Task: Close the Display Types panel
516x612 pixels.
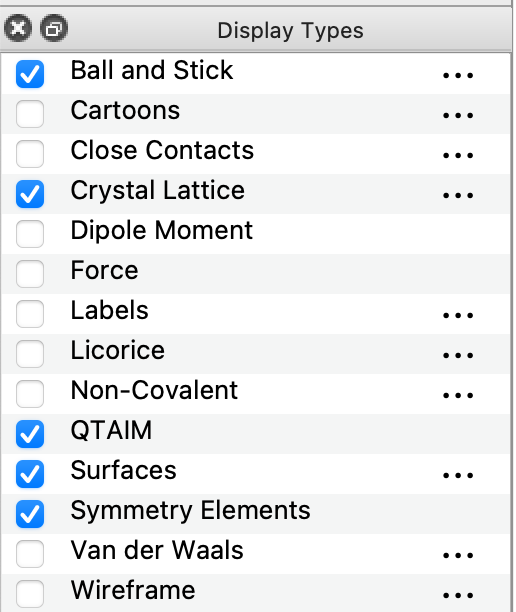Action: point(18,28)
